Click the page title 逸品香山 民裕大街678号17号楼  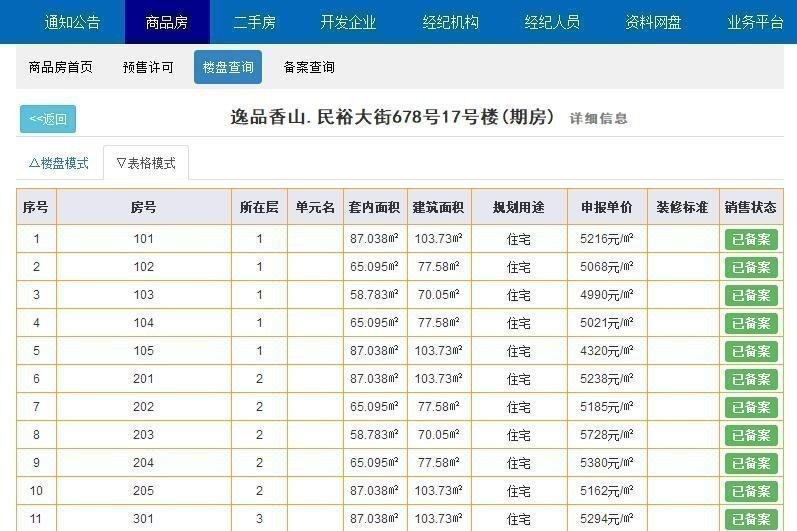392,117
